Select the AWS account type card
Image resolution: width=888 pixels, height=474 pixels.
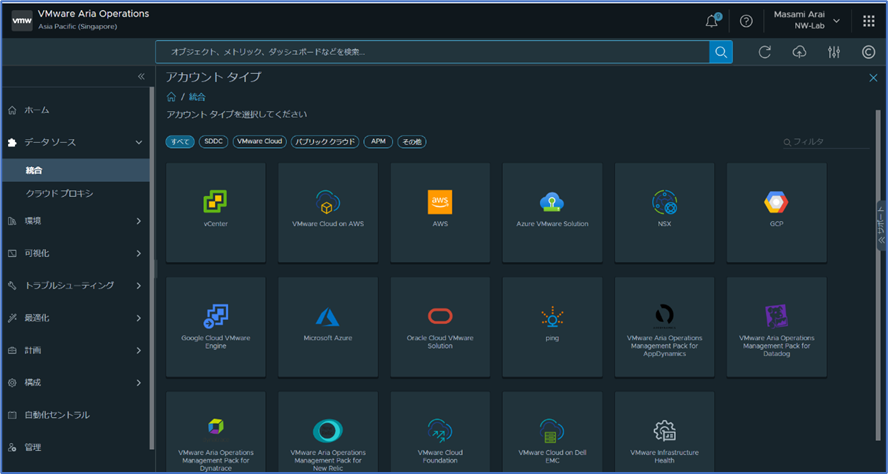(440, 213)
